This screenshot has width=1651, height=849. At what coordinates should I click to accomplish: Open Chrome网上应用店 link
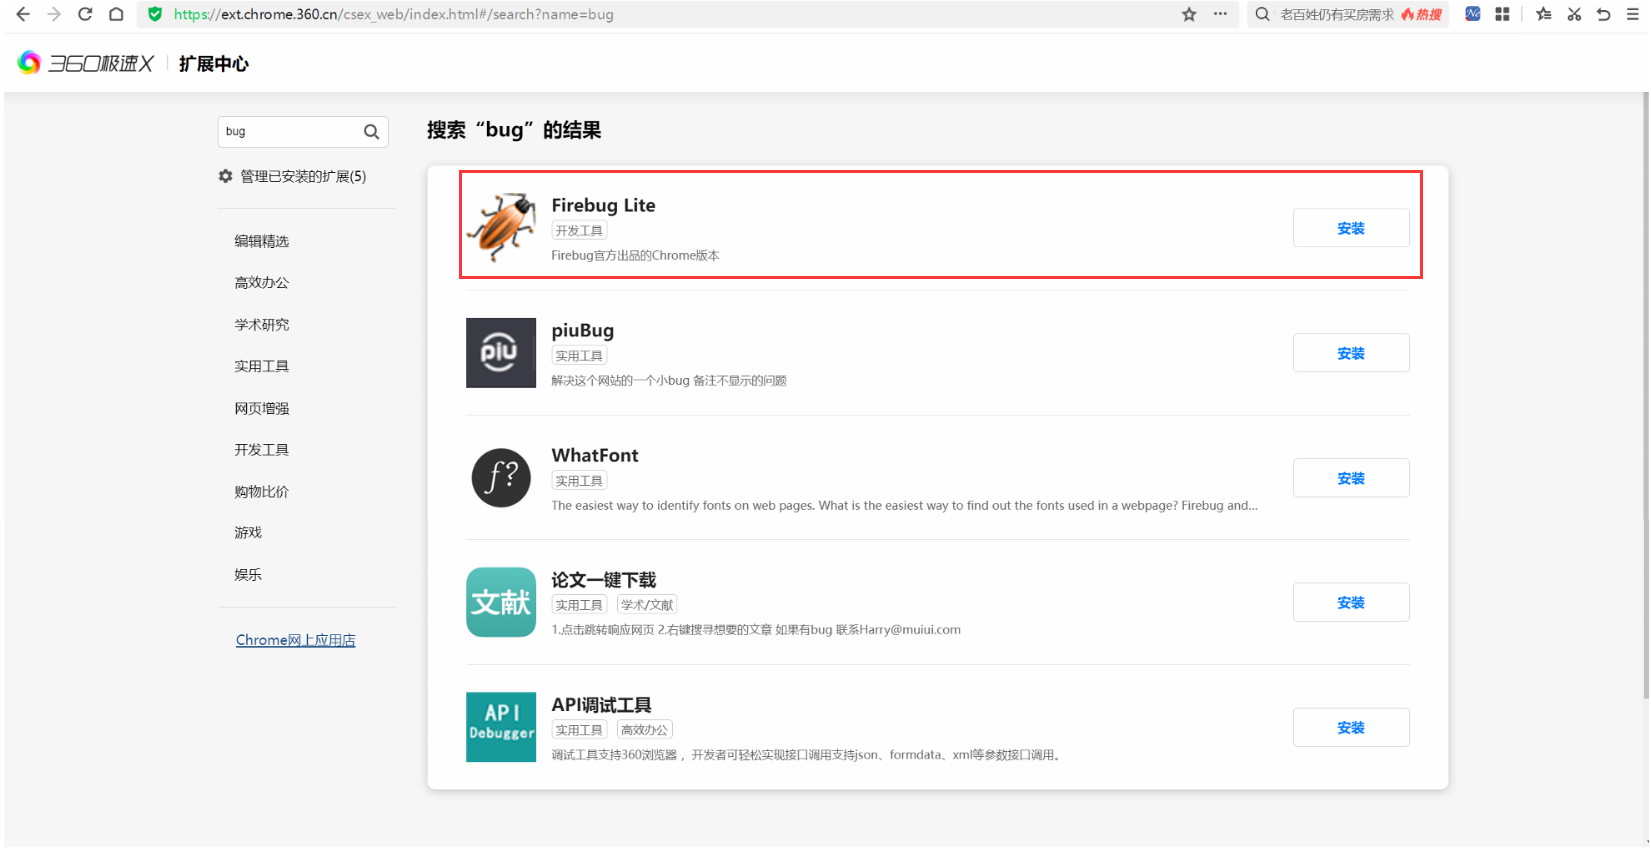(x=296, y=640)
